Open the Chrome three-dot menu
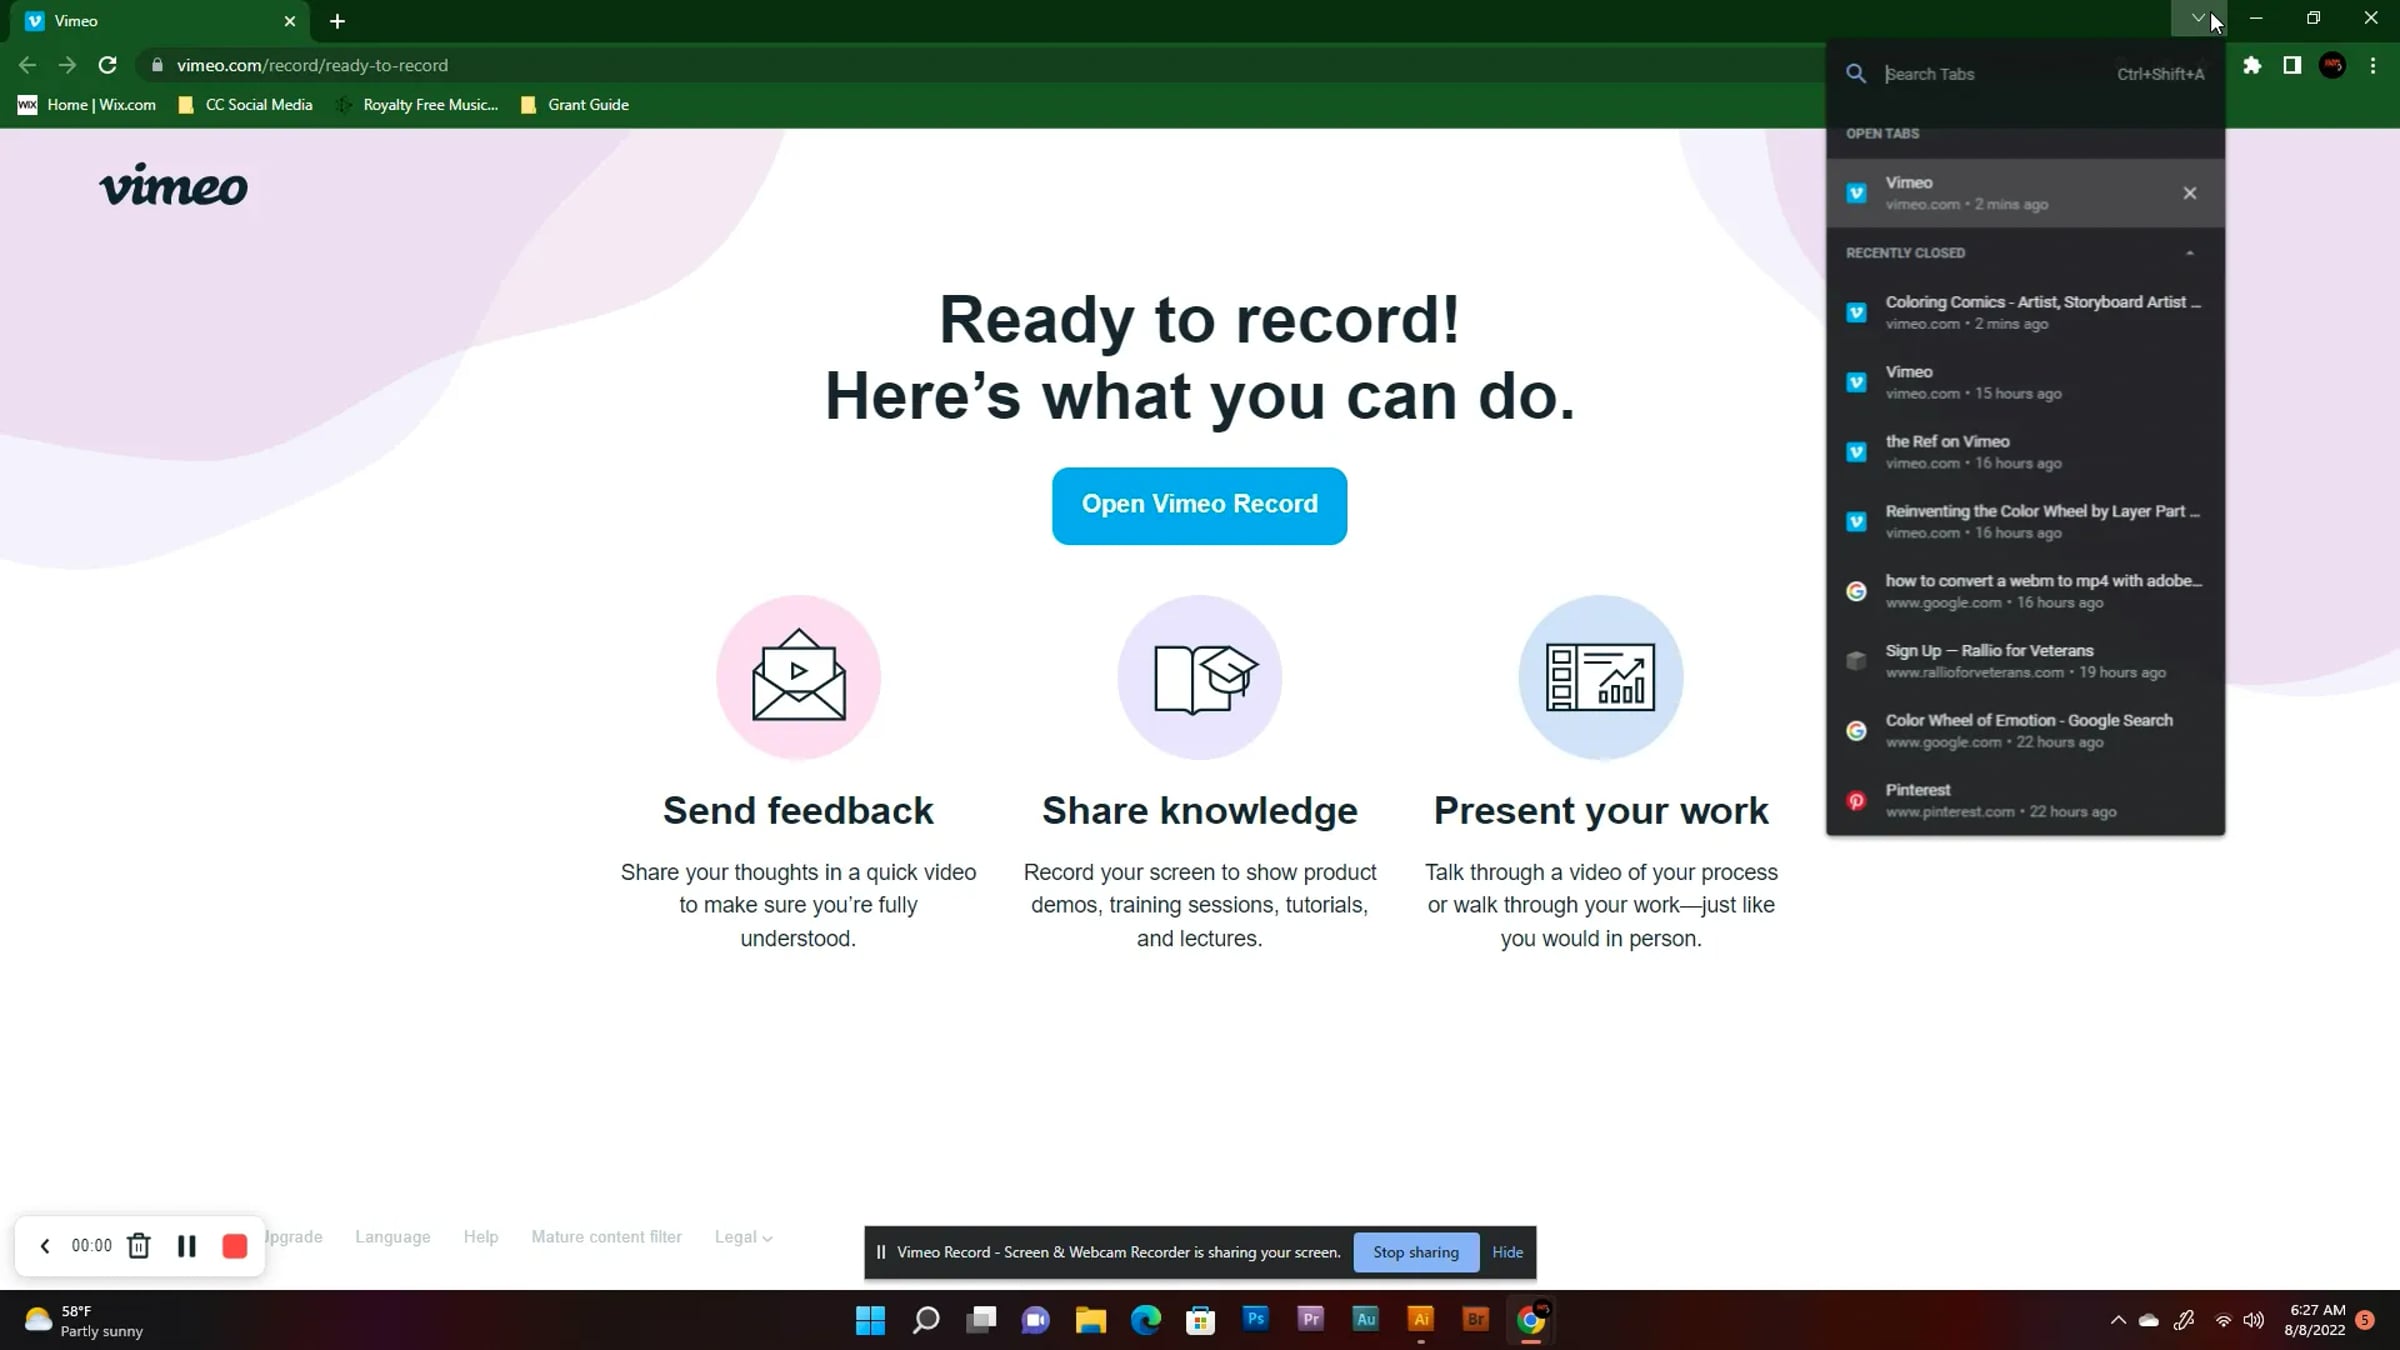2400x1350 pixels. click(2373, 65)
